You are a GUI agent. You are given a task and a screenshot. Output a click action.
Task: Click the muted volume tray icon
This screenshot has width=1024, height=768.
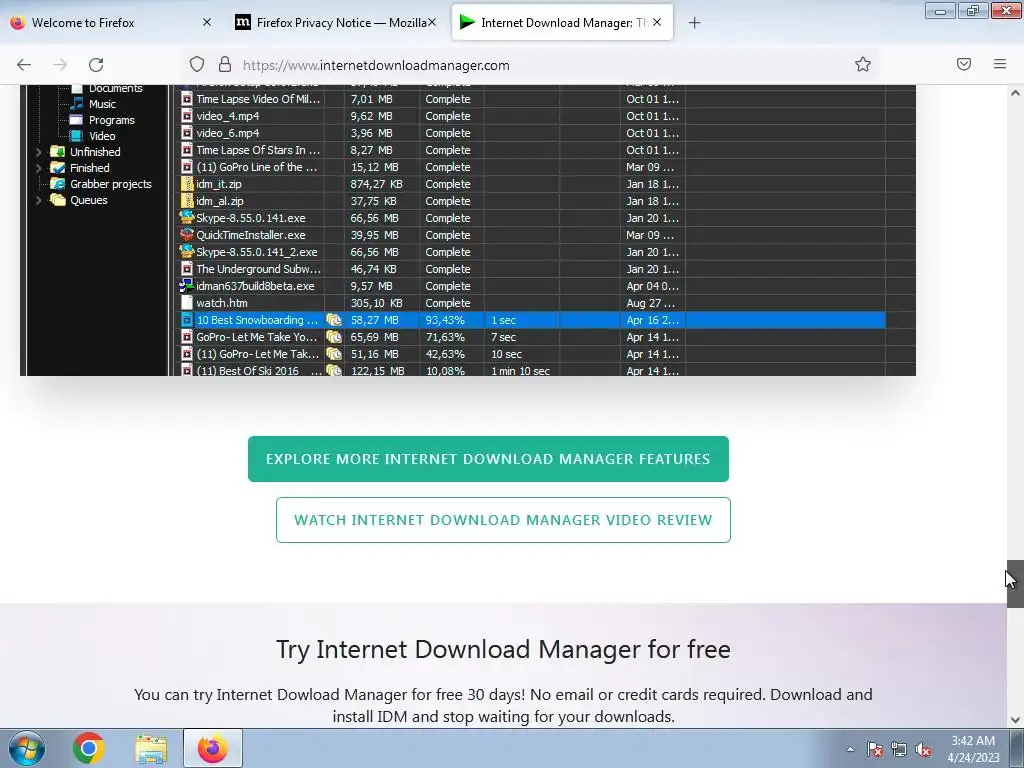tap(923, 749)
